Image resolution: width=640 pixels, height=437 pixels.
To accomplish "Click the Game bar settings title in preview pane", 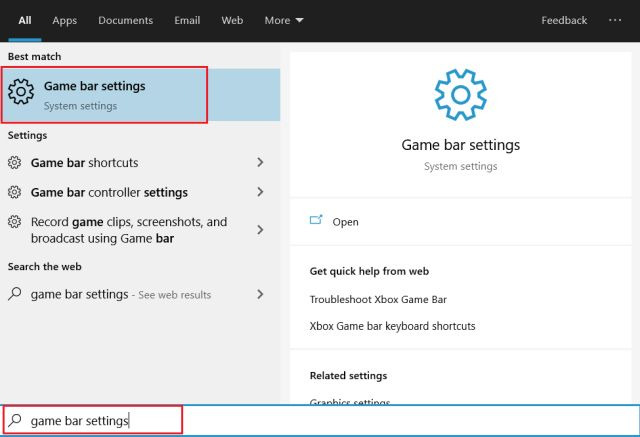I will 460,145.
